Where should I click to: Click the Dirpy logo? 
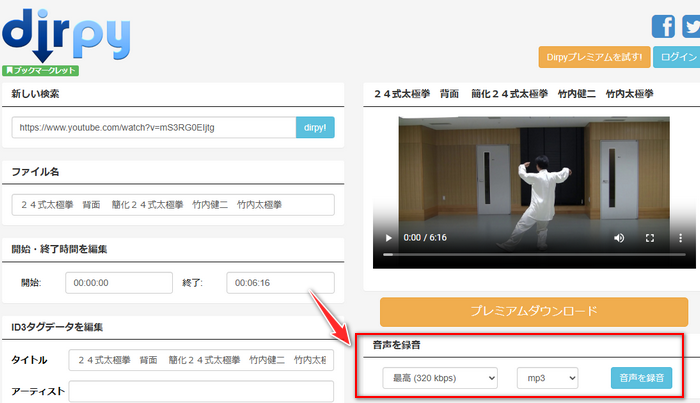(x=65, y=33)
